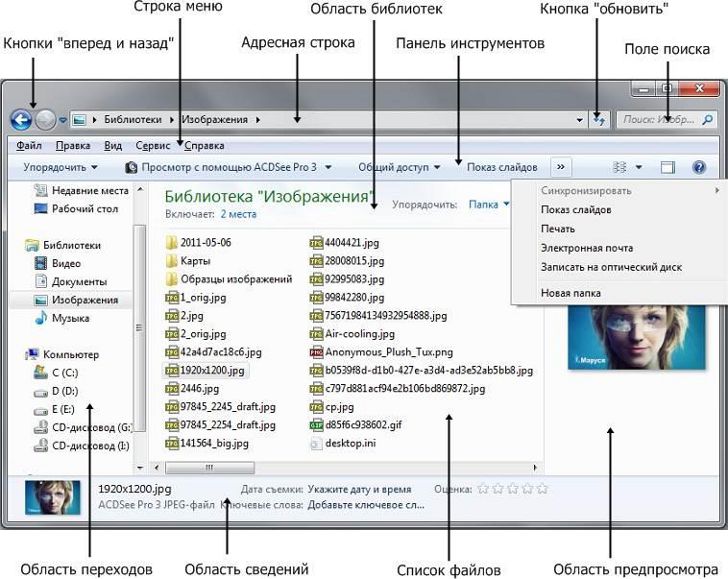Choose Синхронизировать in the overflow menu
Screen dimensions: 728x579
(x=586, y=190)
